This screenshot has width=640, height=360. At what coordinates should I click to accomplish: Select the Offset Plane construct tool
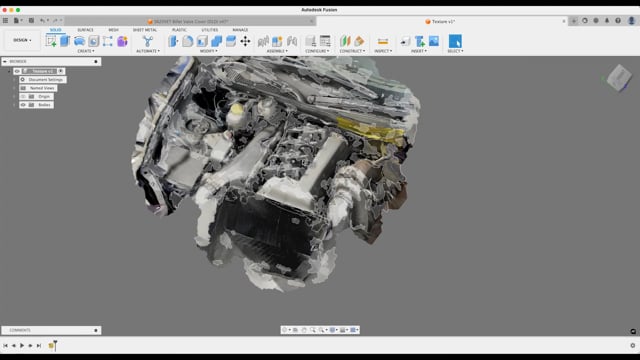click(x=345, y=41)
